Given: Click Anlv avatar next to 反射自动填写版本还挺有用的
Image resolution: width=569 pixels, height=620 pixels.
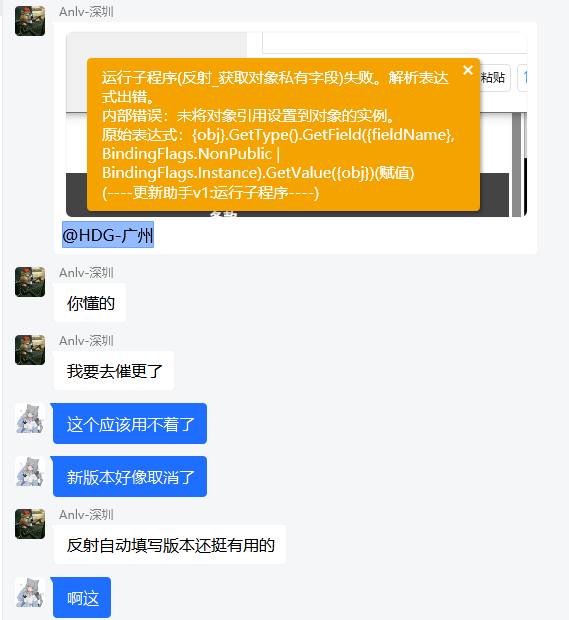Looking at the screenshot, I should point(30,524).
